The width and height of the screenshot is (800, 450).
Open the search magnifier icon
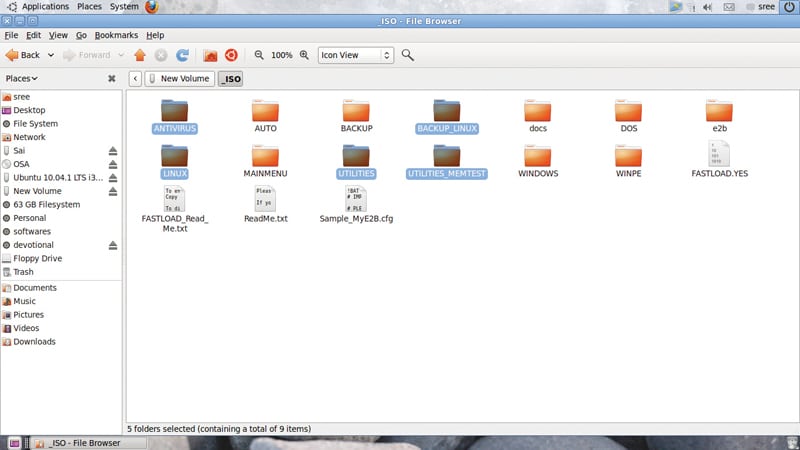point(408,55)
